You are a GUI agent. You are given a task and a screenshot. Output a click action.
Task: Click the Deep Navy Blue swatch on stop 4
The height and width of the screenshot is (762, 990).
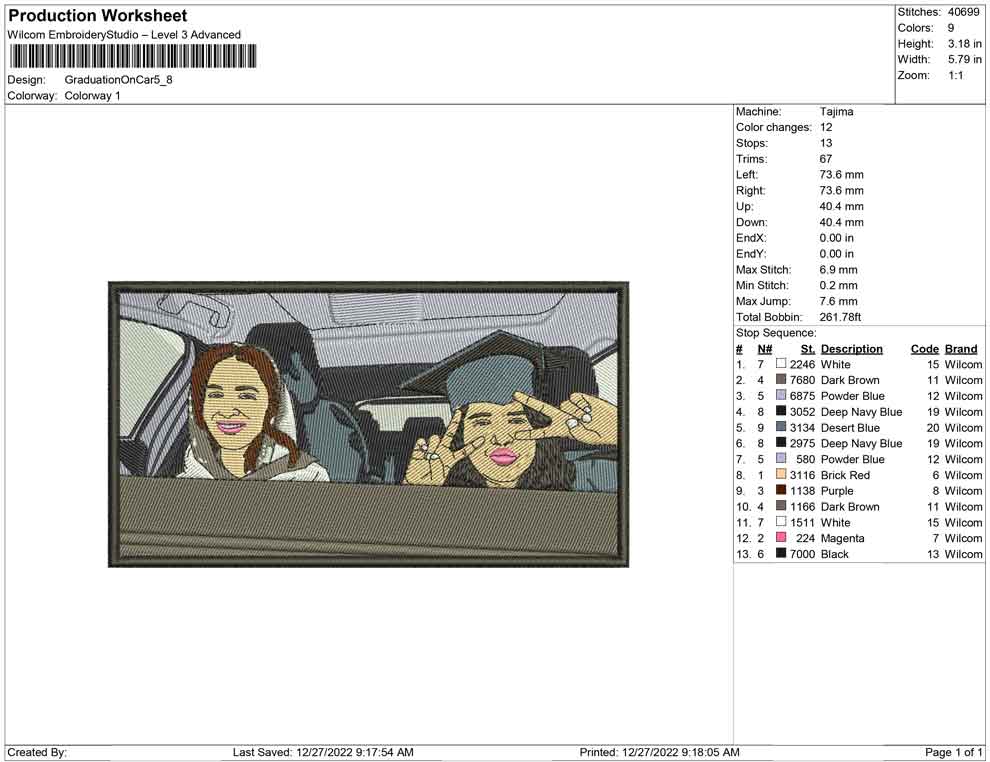tap(780, 412)
